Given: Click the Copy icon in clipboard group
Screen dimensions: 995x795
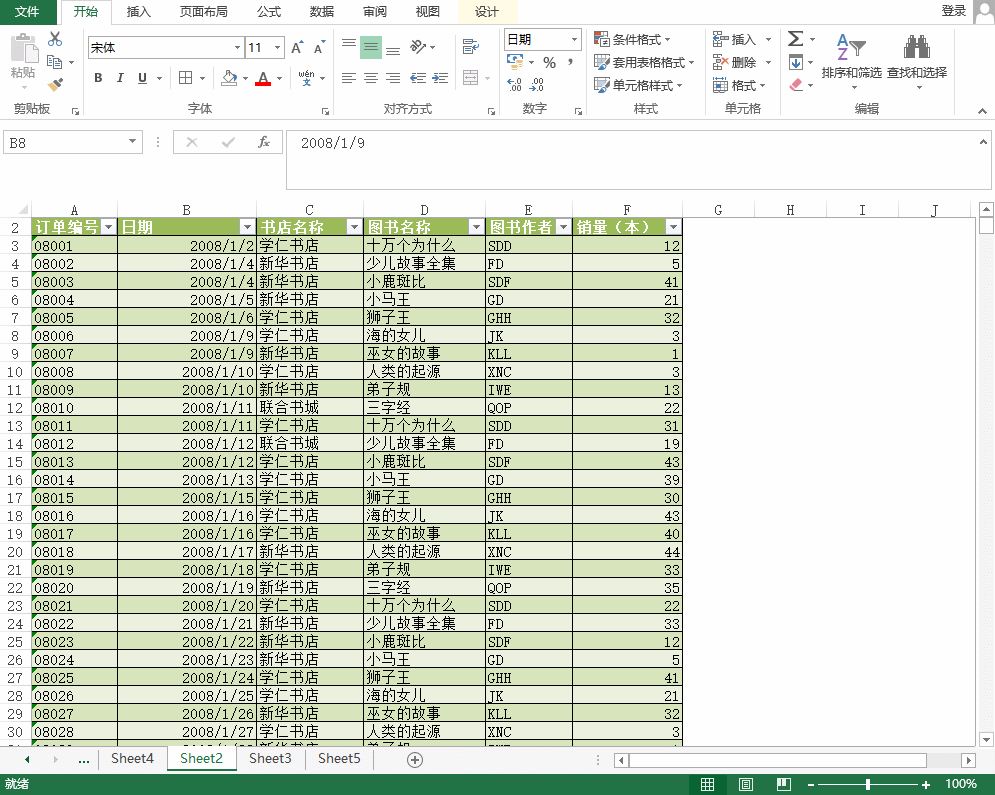Looking at the screenshot, I should pyautogui.click(x=55, y=62).
